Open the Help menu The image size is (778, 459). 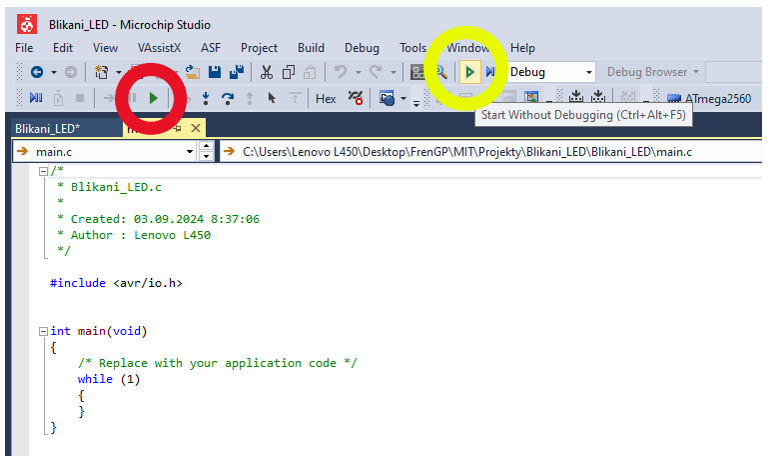[x=522, y=48]
